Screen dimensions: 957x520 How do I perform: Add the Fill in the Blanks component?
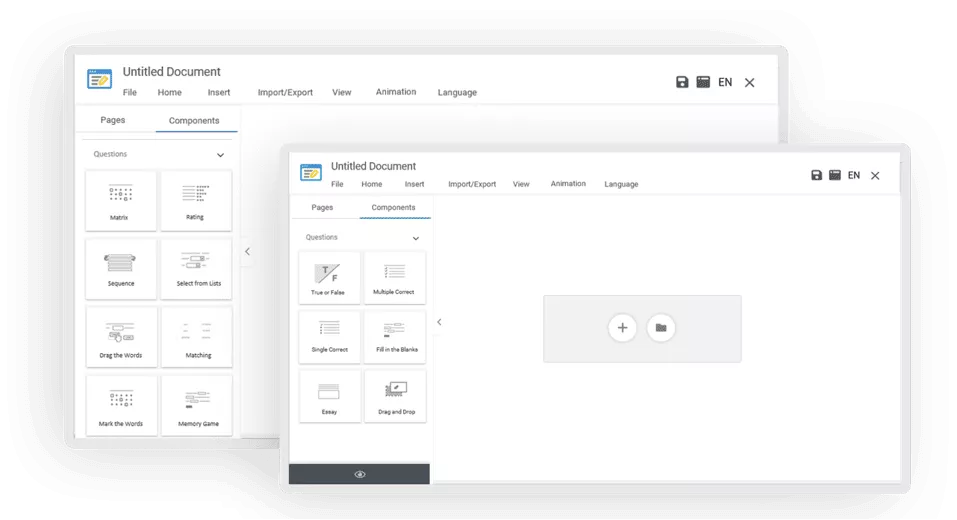click(x=395, y=337)
